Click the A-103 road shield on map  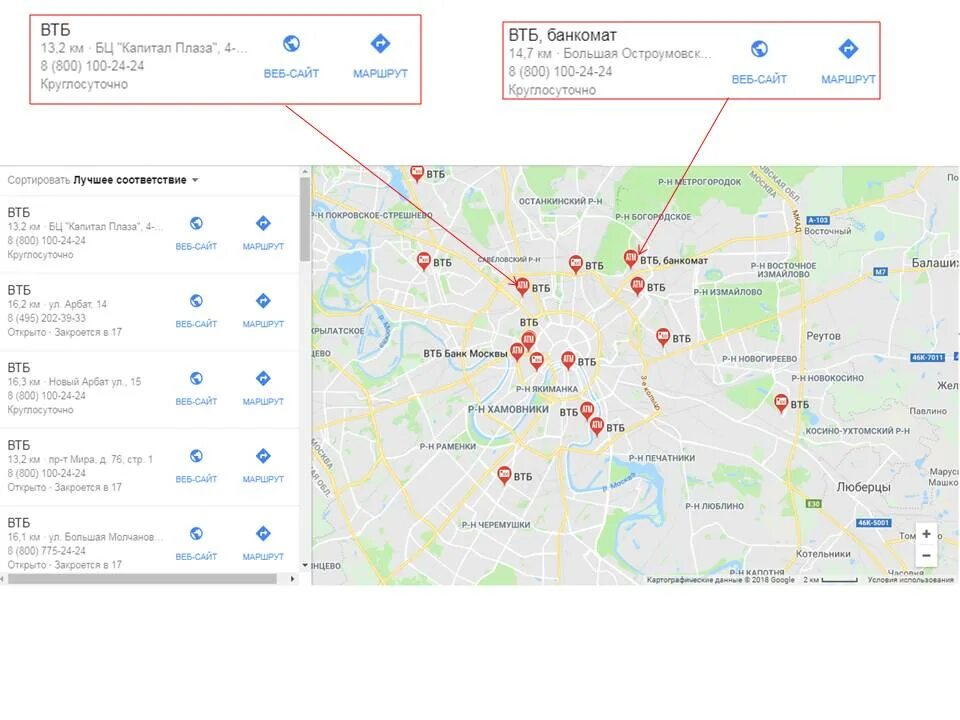[819, 220]
